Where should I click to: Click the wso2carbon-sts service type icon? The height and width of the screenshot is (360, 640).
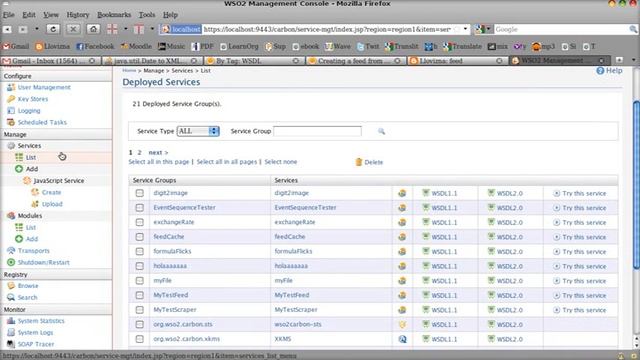point(402,324)
